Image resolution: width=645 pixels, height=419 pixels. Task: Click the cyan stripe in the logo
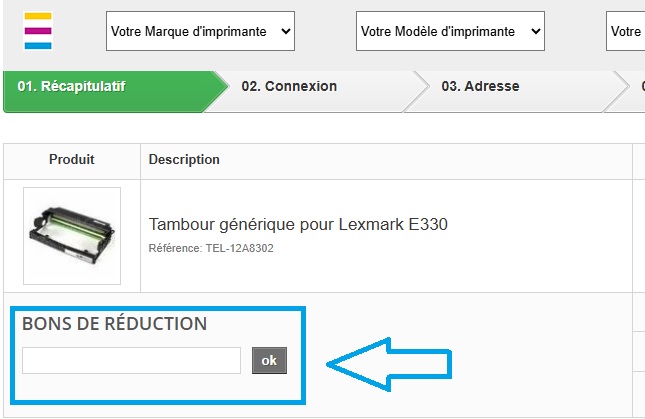(x=39, y=44)
